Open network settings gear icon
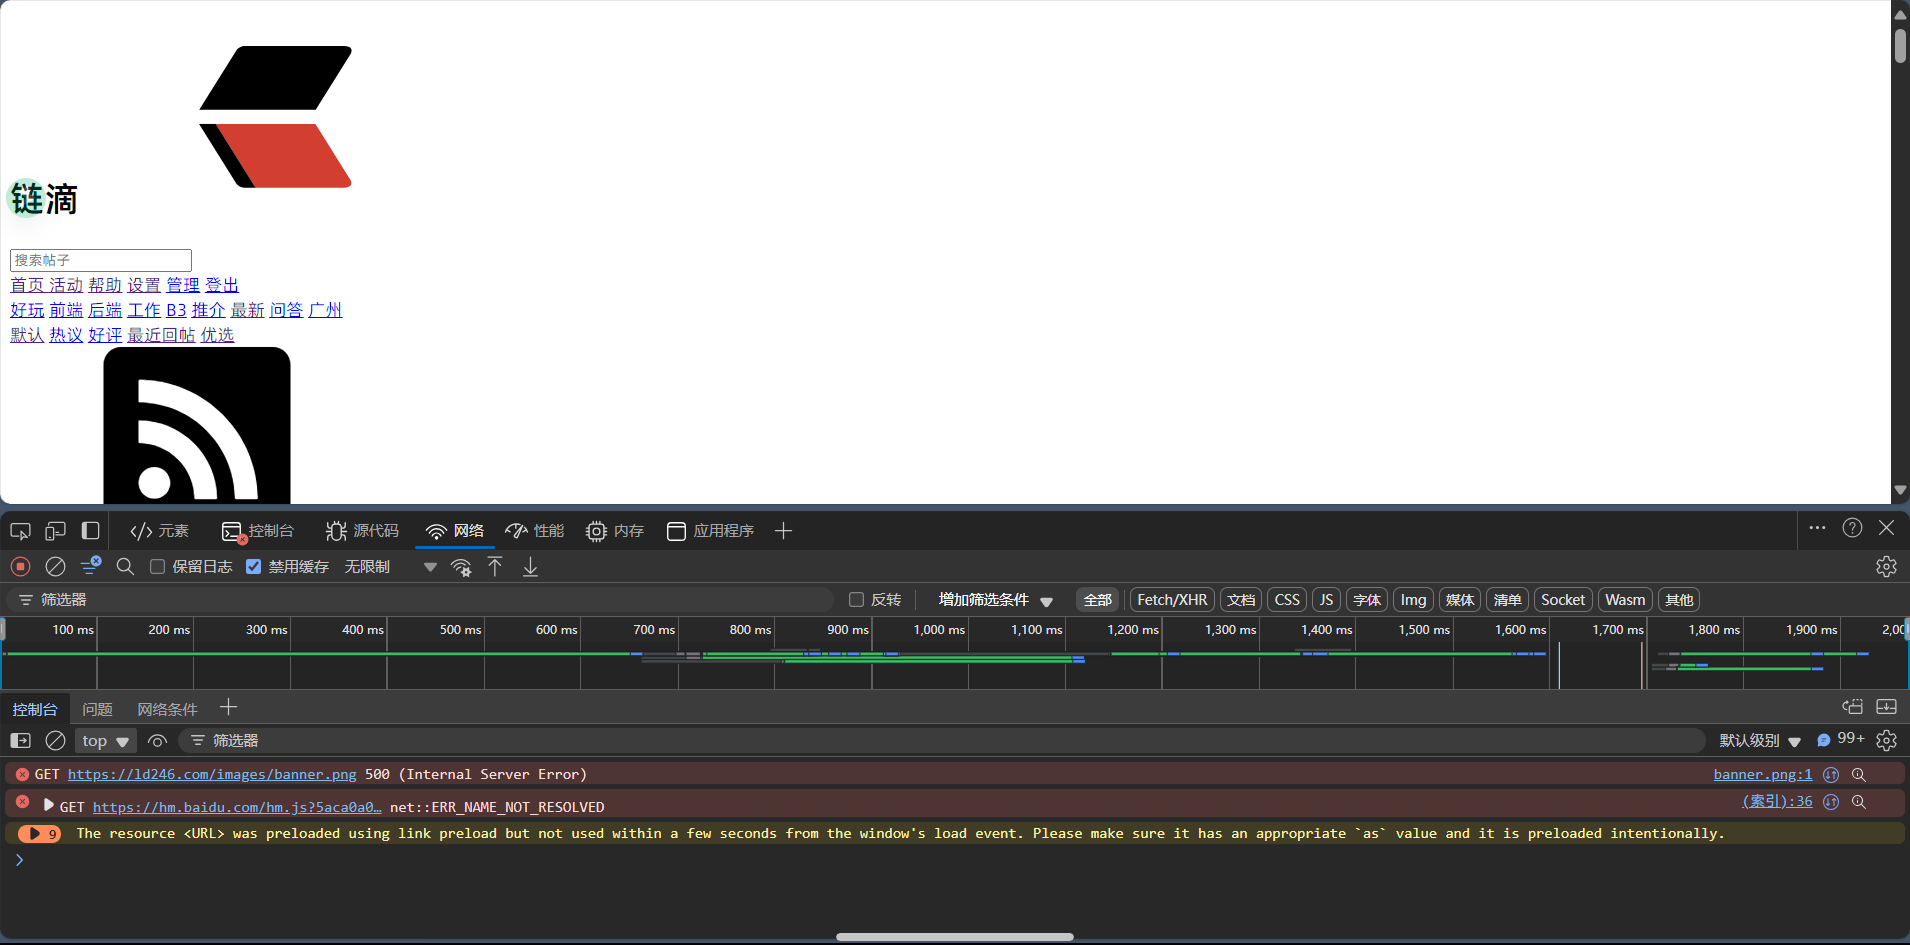1910x945 pixels. click(1886, 567)
